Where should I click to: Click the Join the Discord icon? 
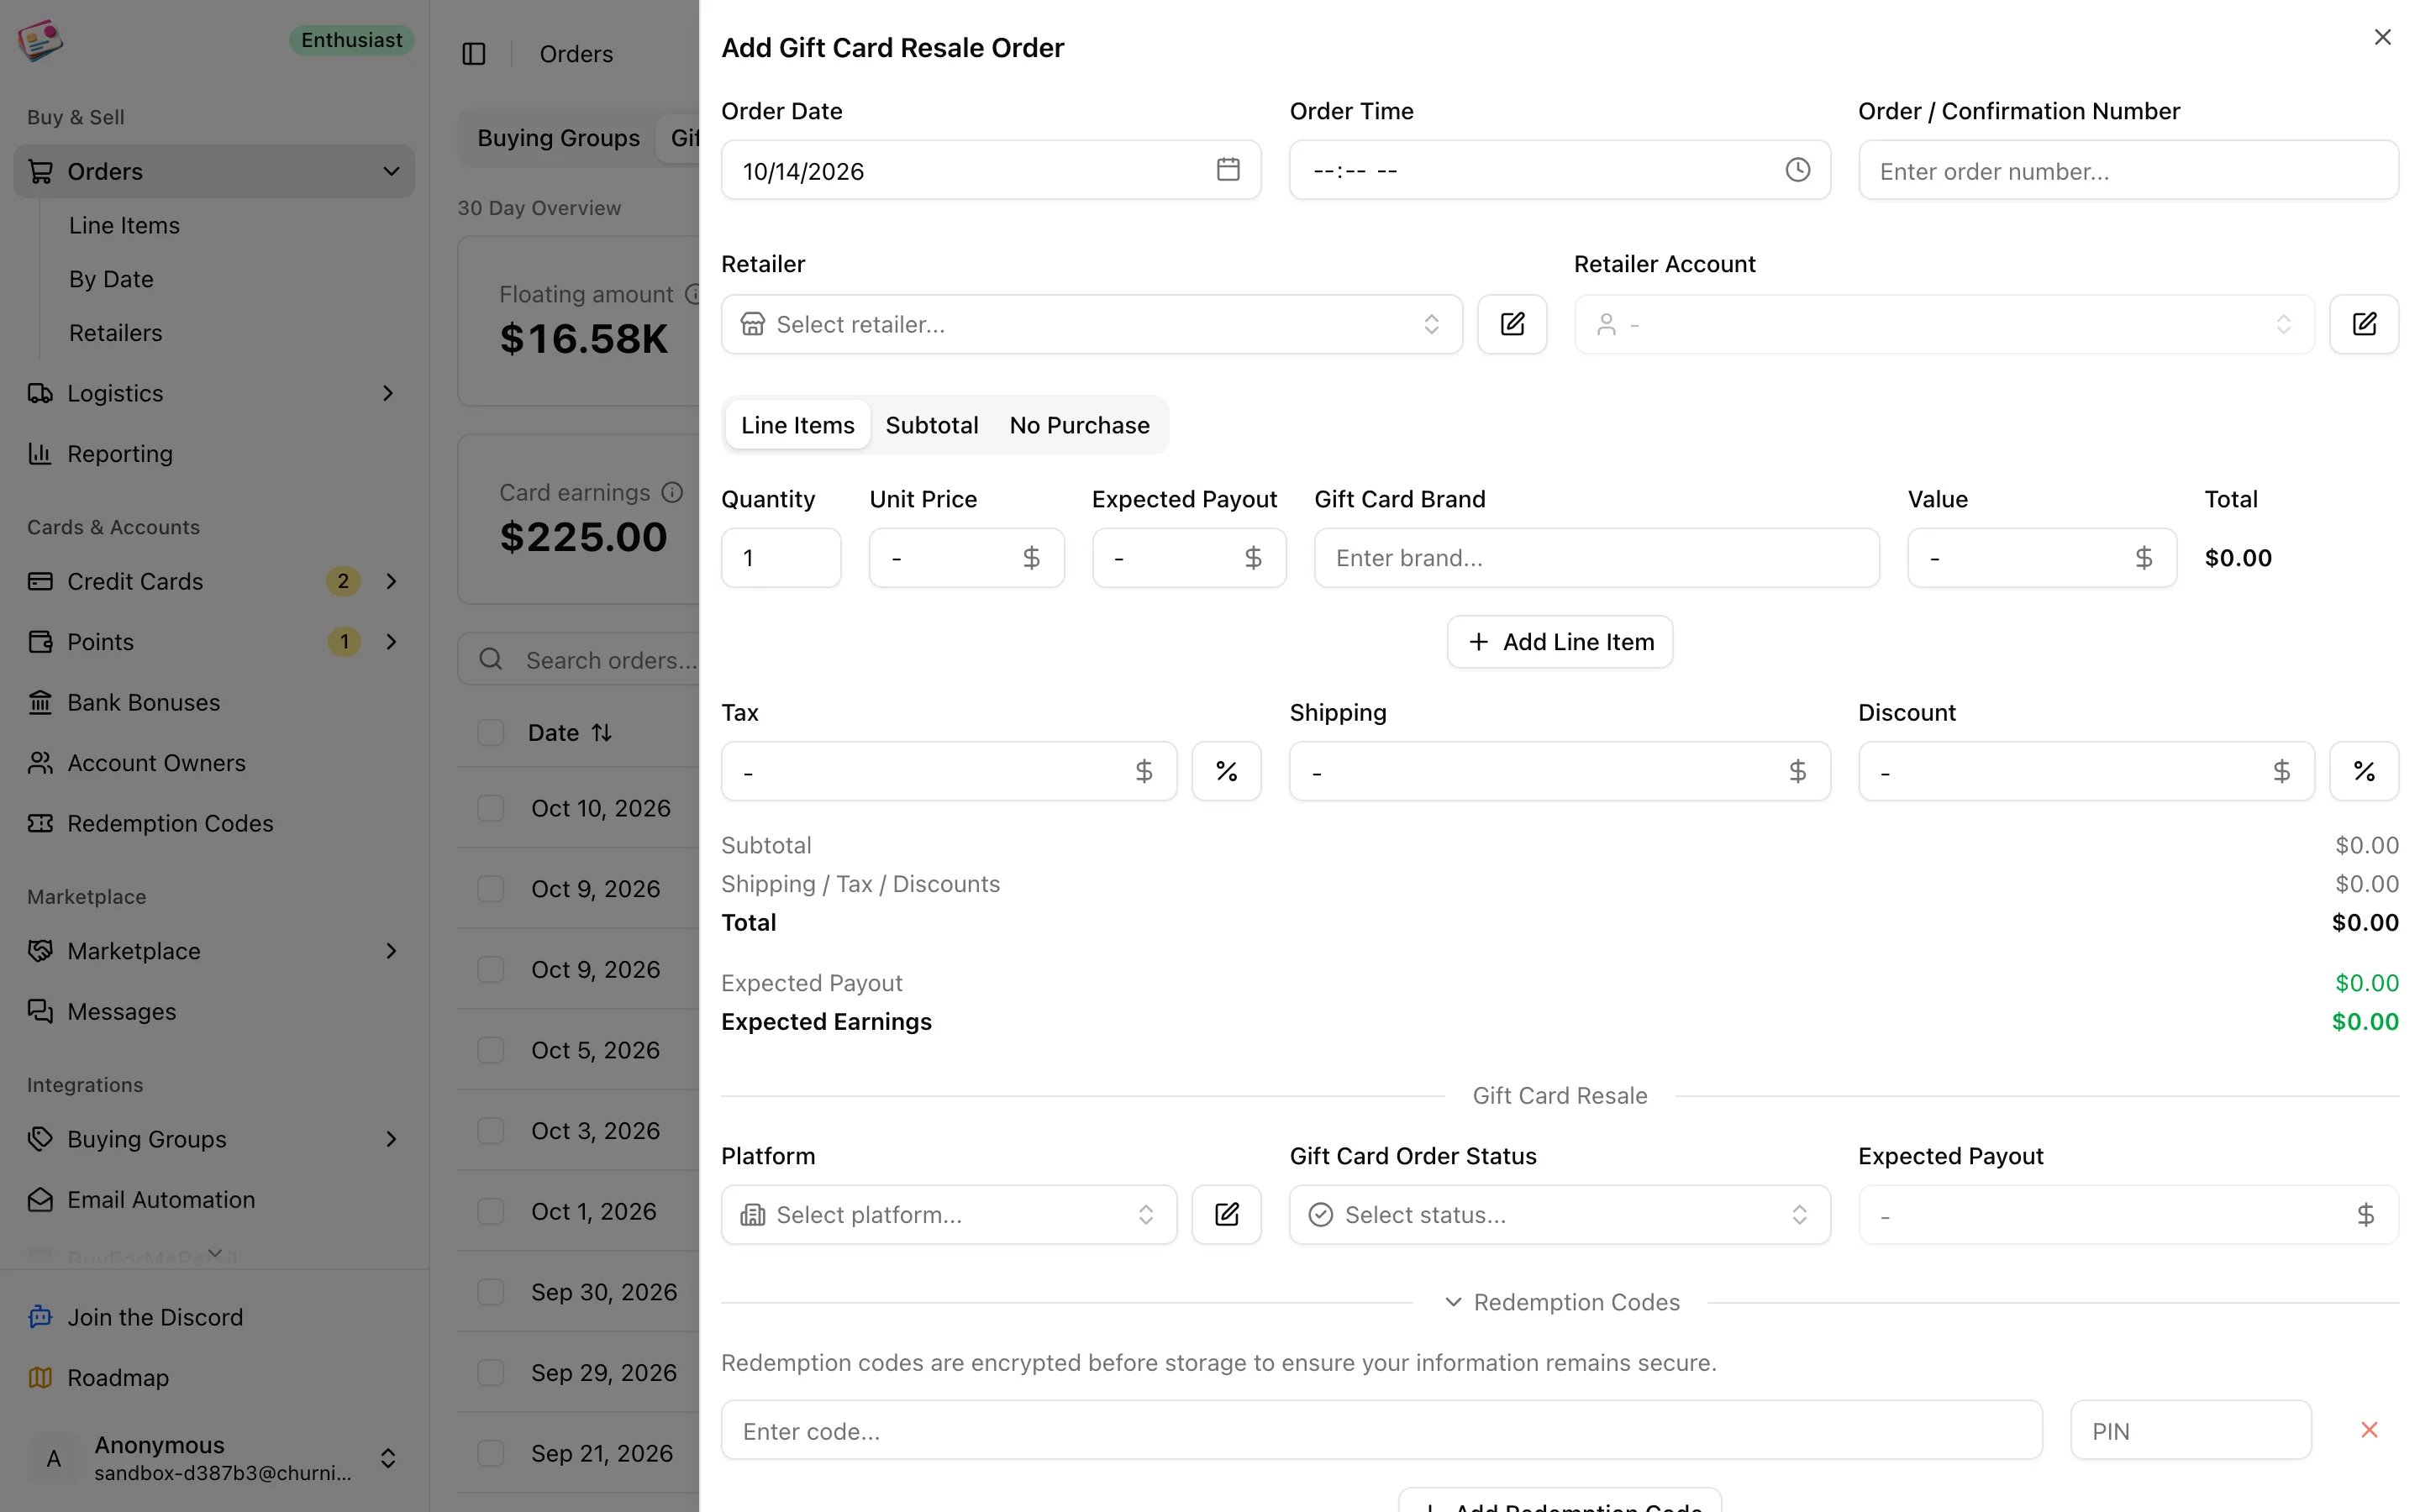pyautogui.click(x=40, y=1317)
